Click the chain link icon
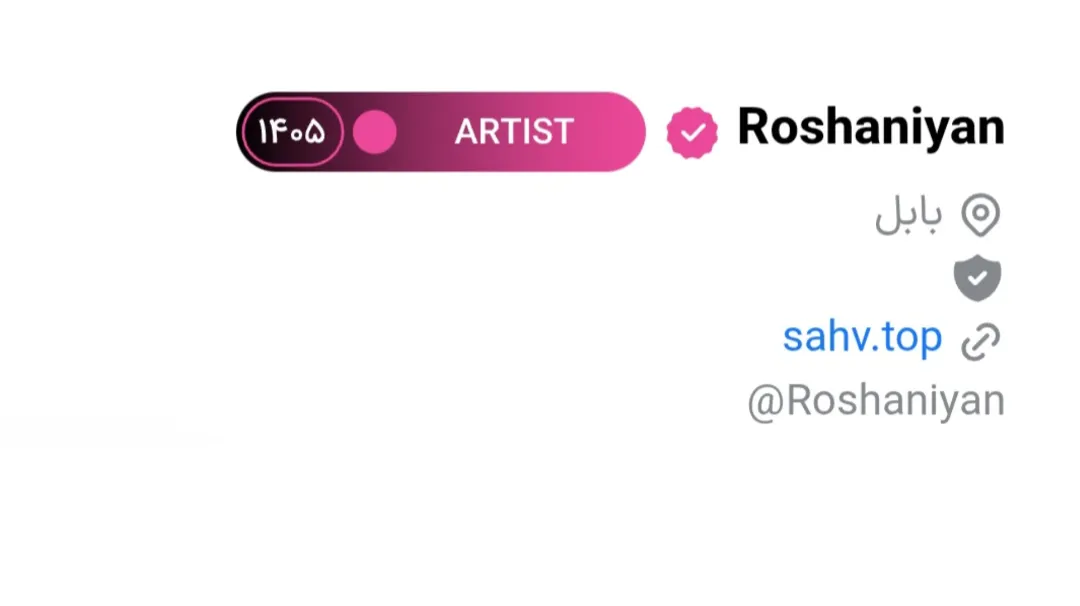This screenshot has height=606, width=1080. pos(981,341)
